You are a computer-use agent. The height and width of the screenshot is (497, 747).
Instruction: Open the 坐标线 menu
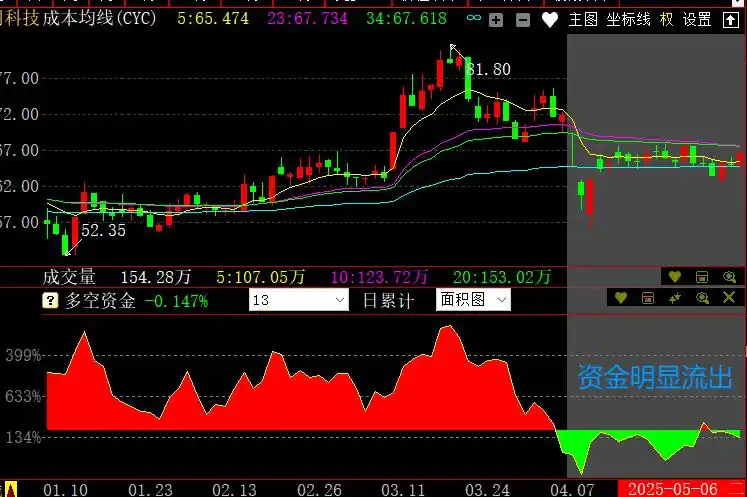[x=628, y=19]
